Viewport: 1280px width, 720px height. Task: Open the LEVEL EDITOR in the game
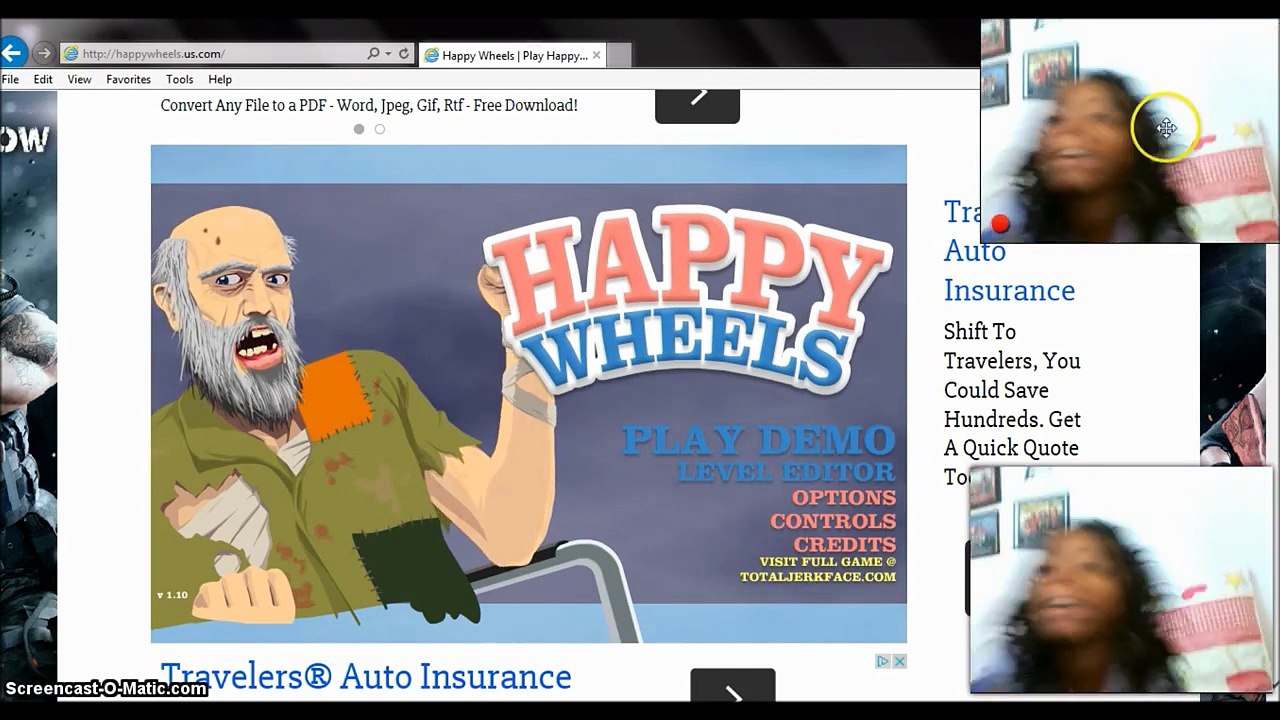786,471
